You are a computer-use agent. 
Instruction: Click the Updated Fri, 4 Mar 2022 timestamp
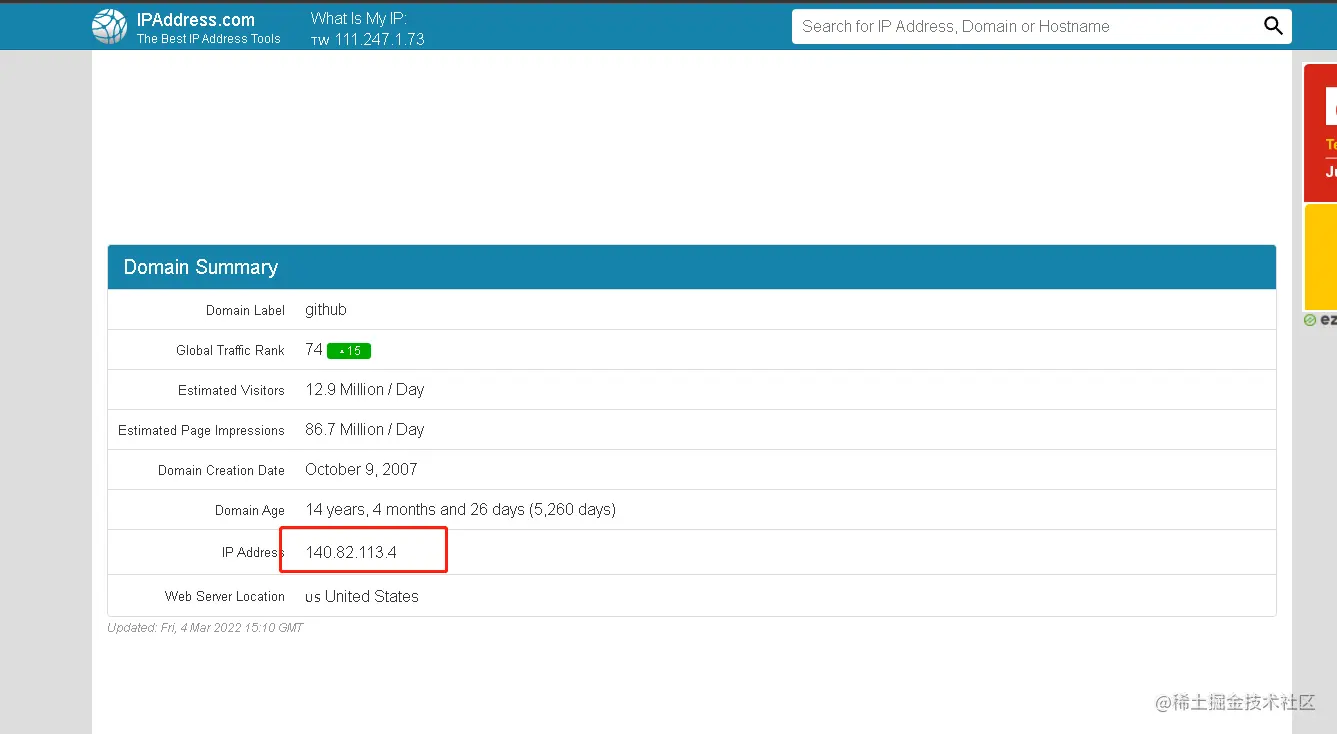(x=205, y=628)
